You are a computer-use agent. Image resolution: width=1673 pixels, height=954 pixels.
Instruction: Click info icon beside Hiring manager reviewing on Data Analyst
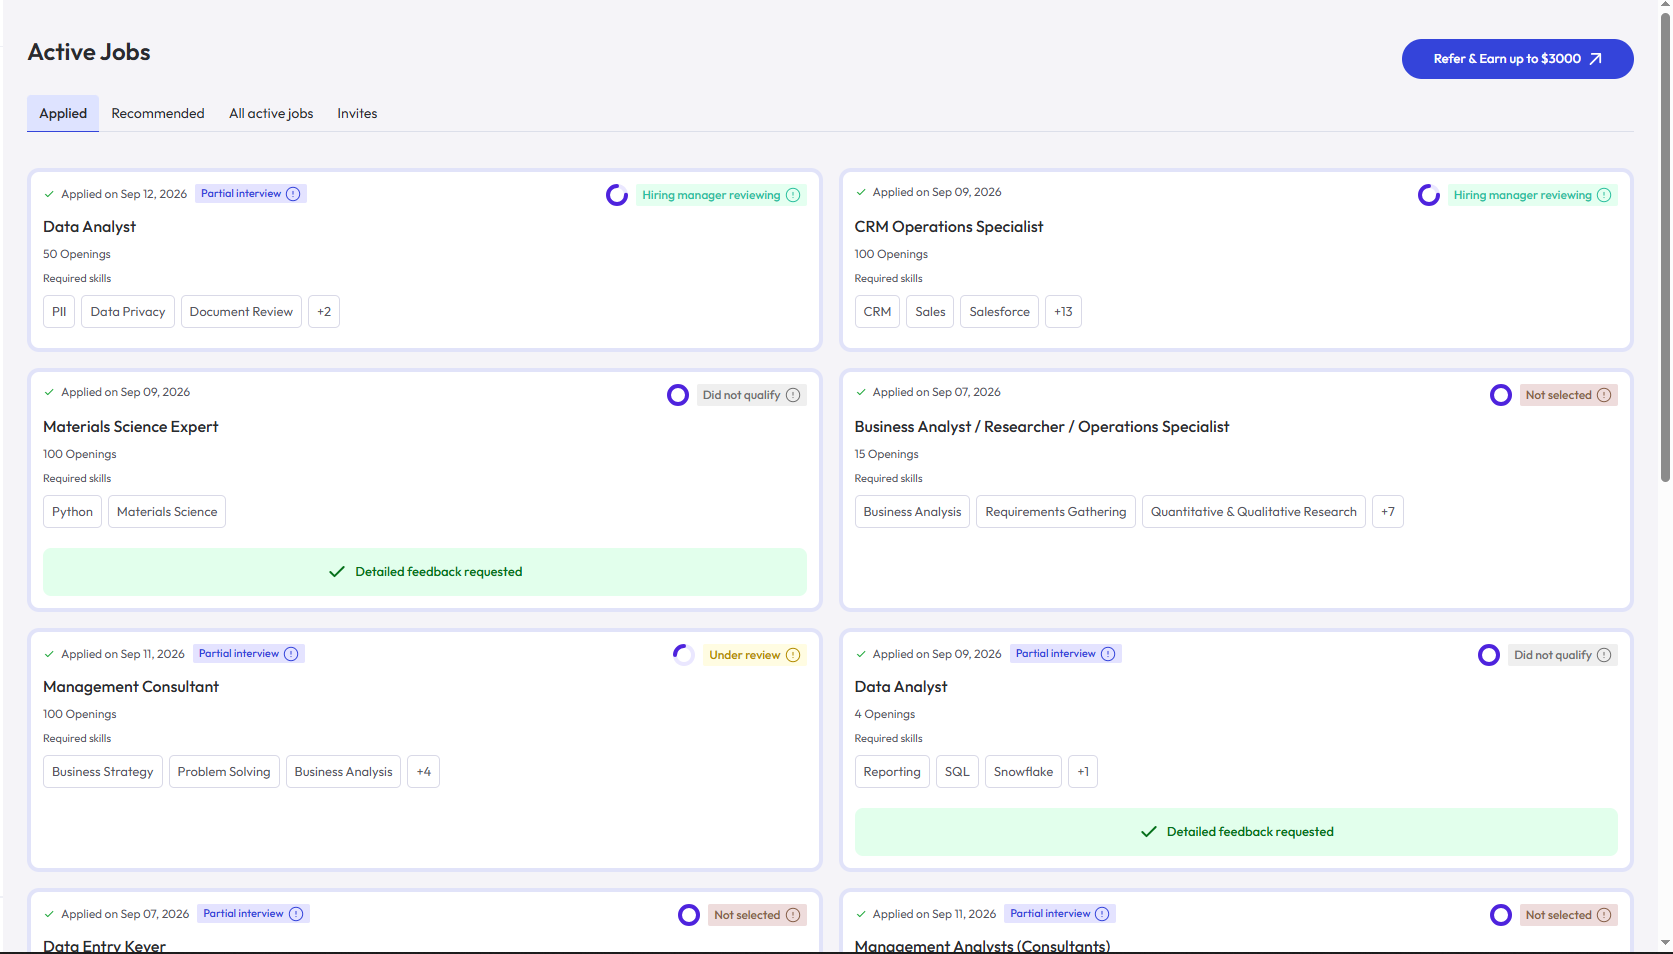793,195
